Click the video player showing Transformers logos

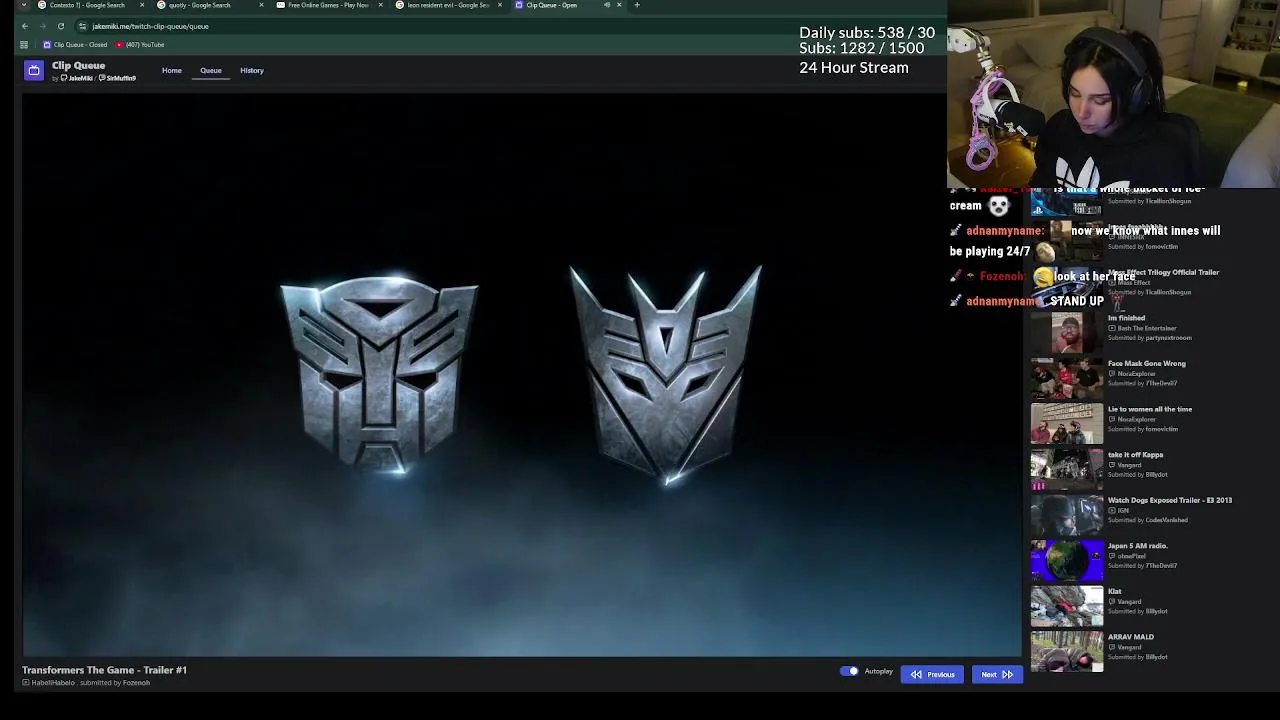[x=521, y=375]
